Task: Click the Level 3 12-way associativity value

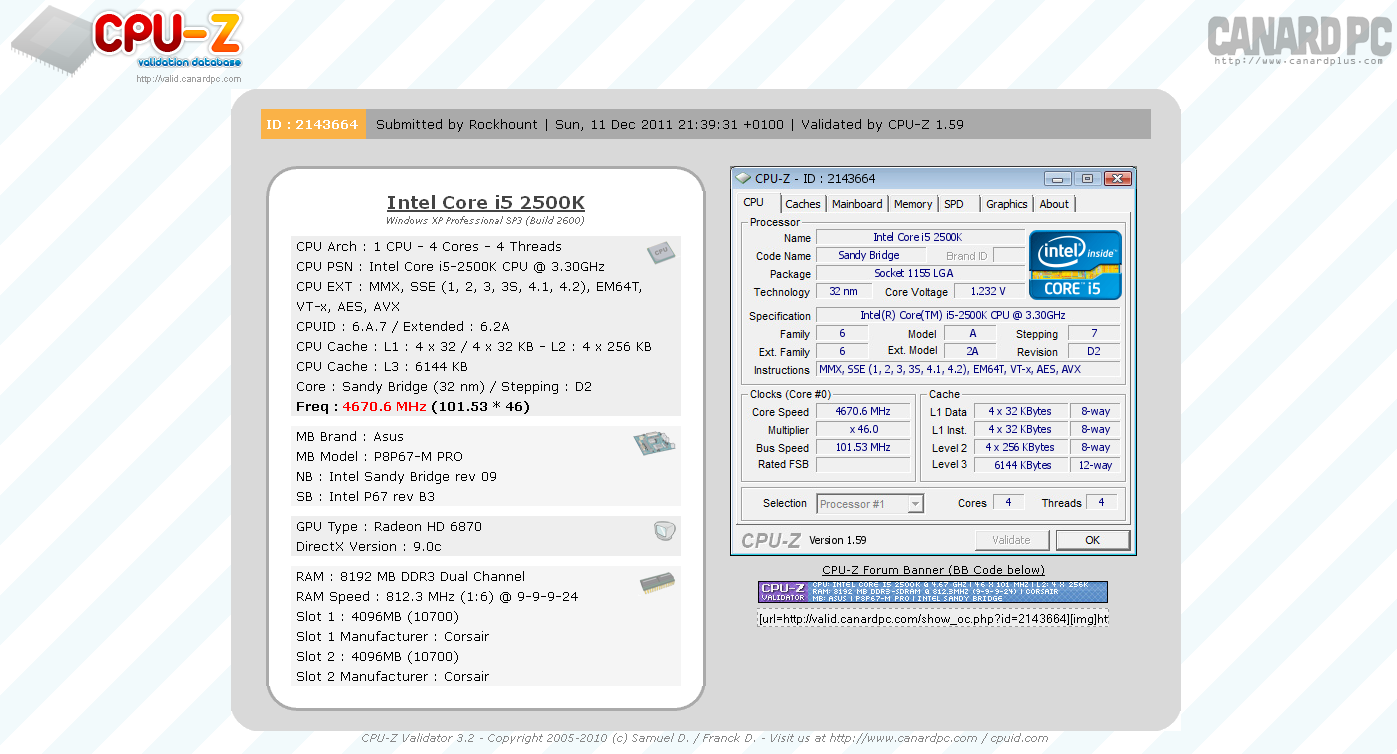Action: (1095, 466)
